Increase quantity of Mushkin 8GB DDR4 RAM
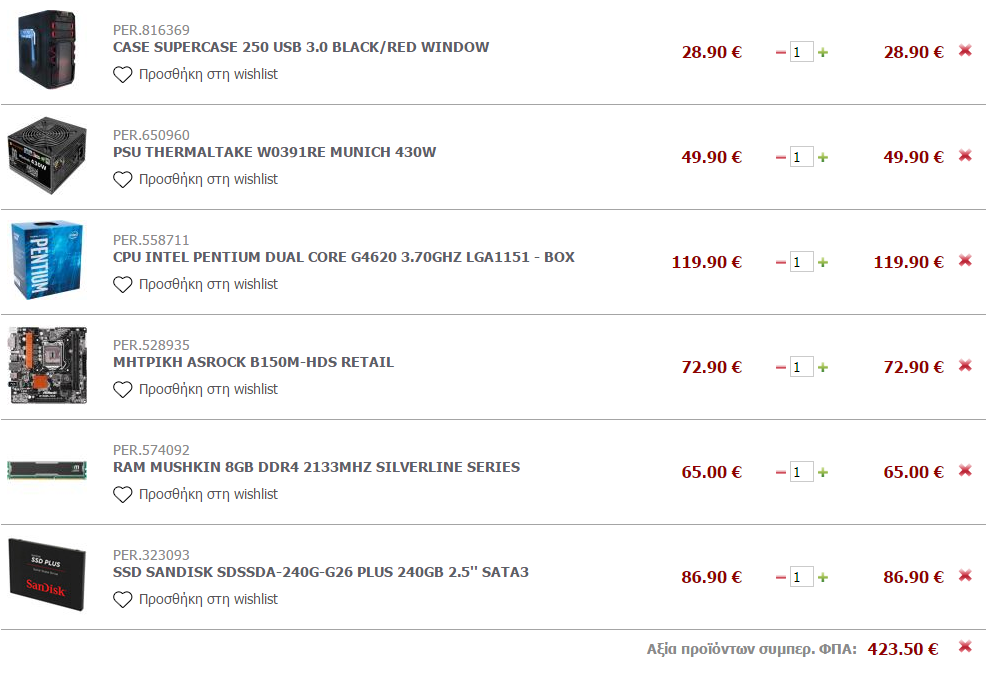The width and height of the screenshot is (994, 673). tap(823, 472)
